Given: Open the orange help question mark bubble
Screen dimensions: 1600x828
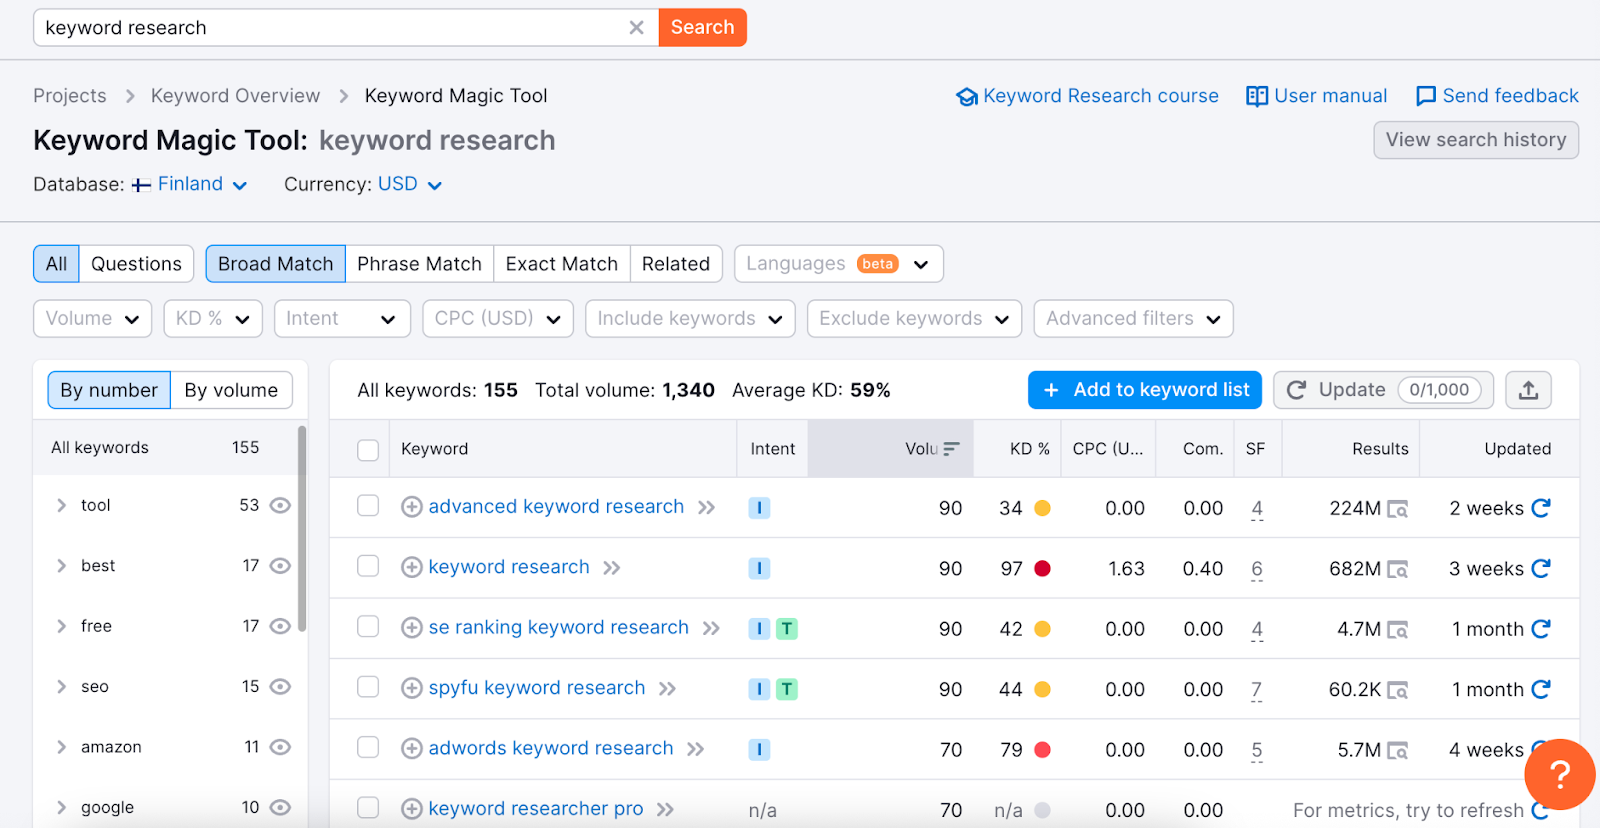Looking at the screenshot, I should click(1558, 773).
